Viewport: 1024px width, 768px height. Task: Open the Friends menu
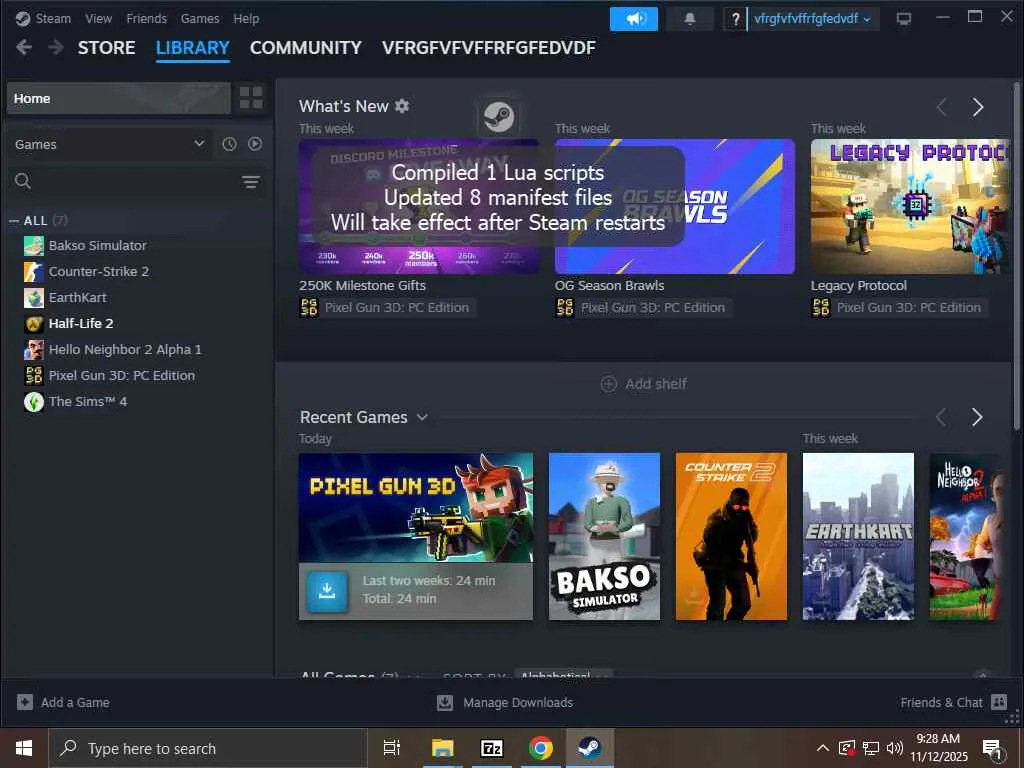[146, 18]
